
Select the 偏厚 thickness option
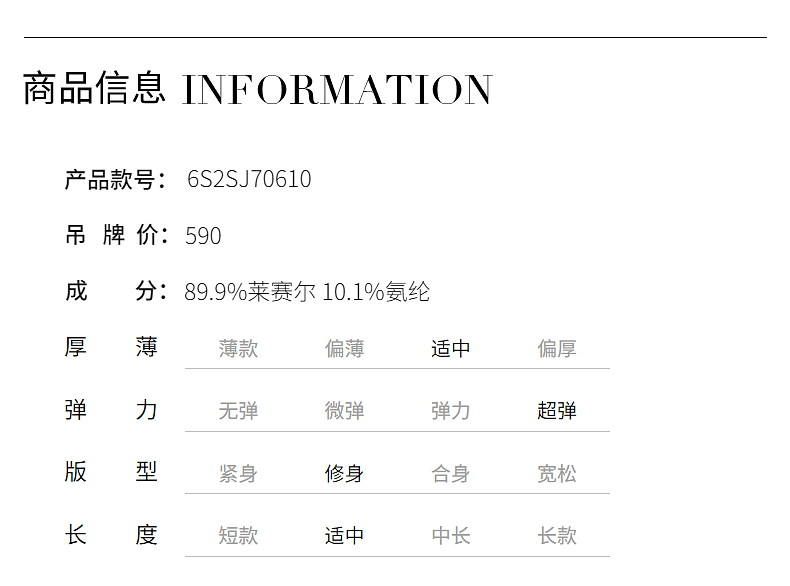556,349
